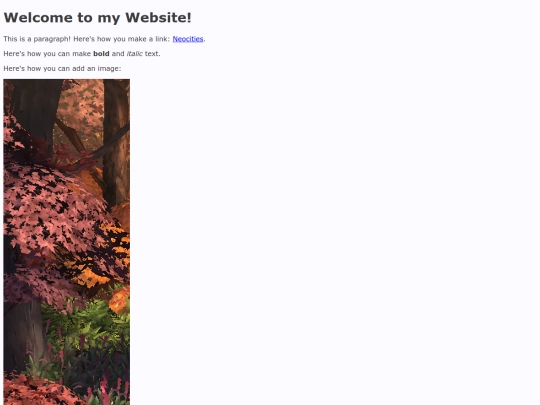
Task: Click the bold word "bold"
Action: click(101, 54)
